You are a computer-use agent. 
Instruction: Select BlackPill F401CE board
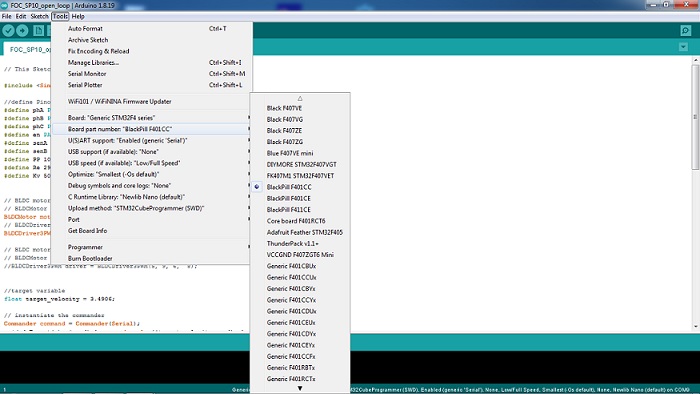(x=300, y=199)
